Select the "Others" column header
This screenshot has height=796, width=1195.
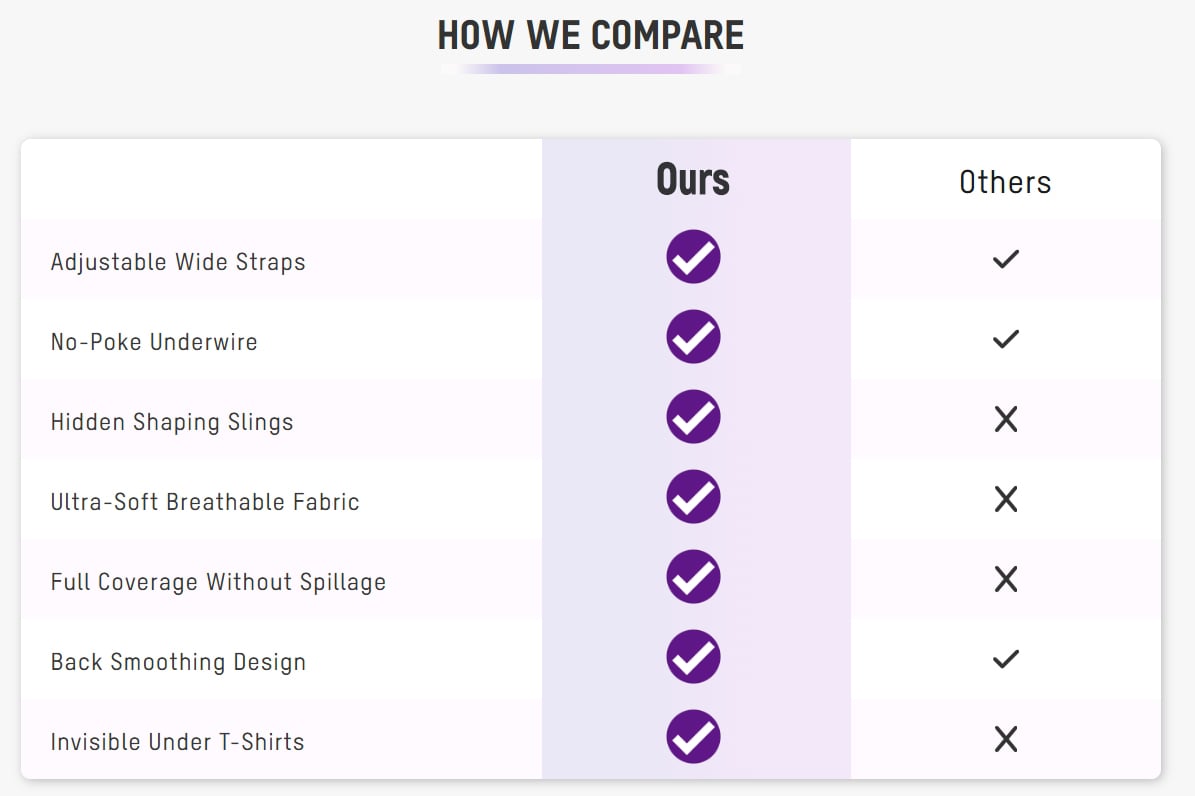coord(1005,182)
